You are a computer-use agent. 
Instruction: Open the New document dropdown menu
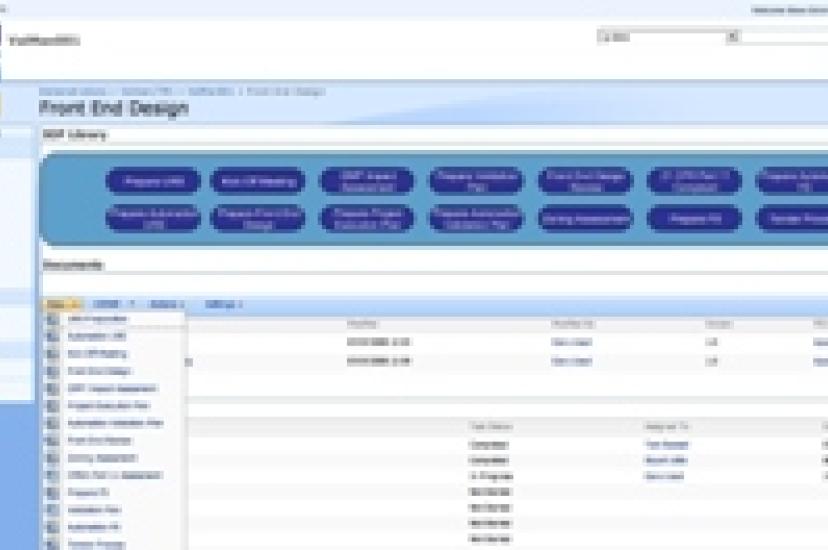62,305
